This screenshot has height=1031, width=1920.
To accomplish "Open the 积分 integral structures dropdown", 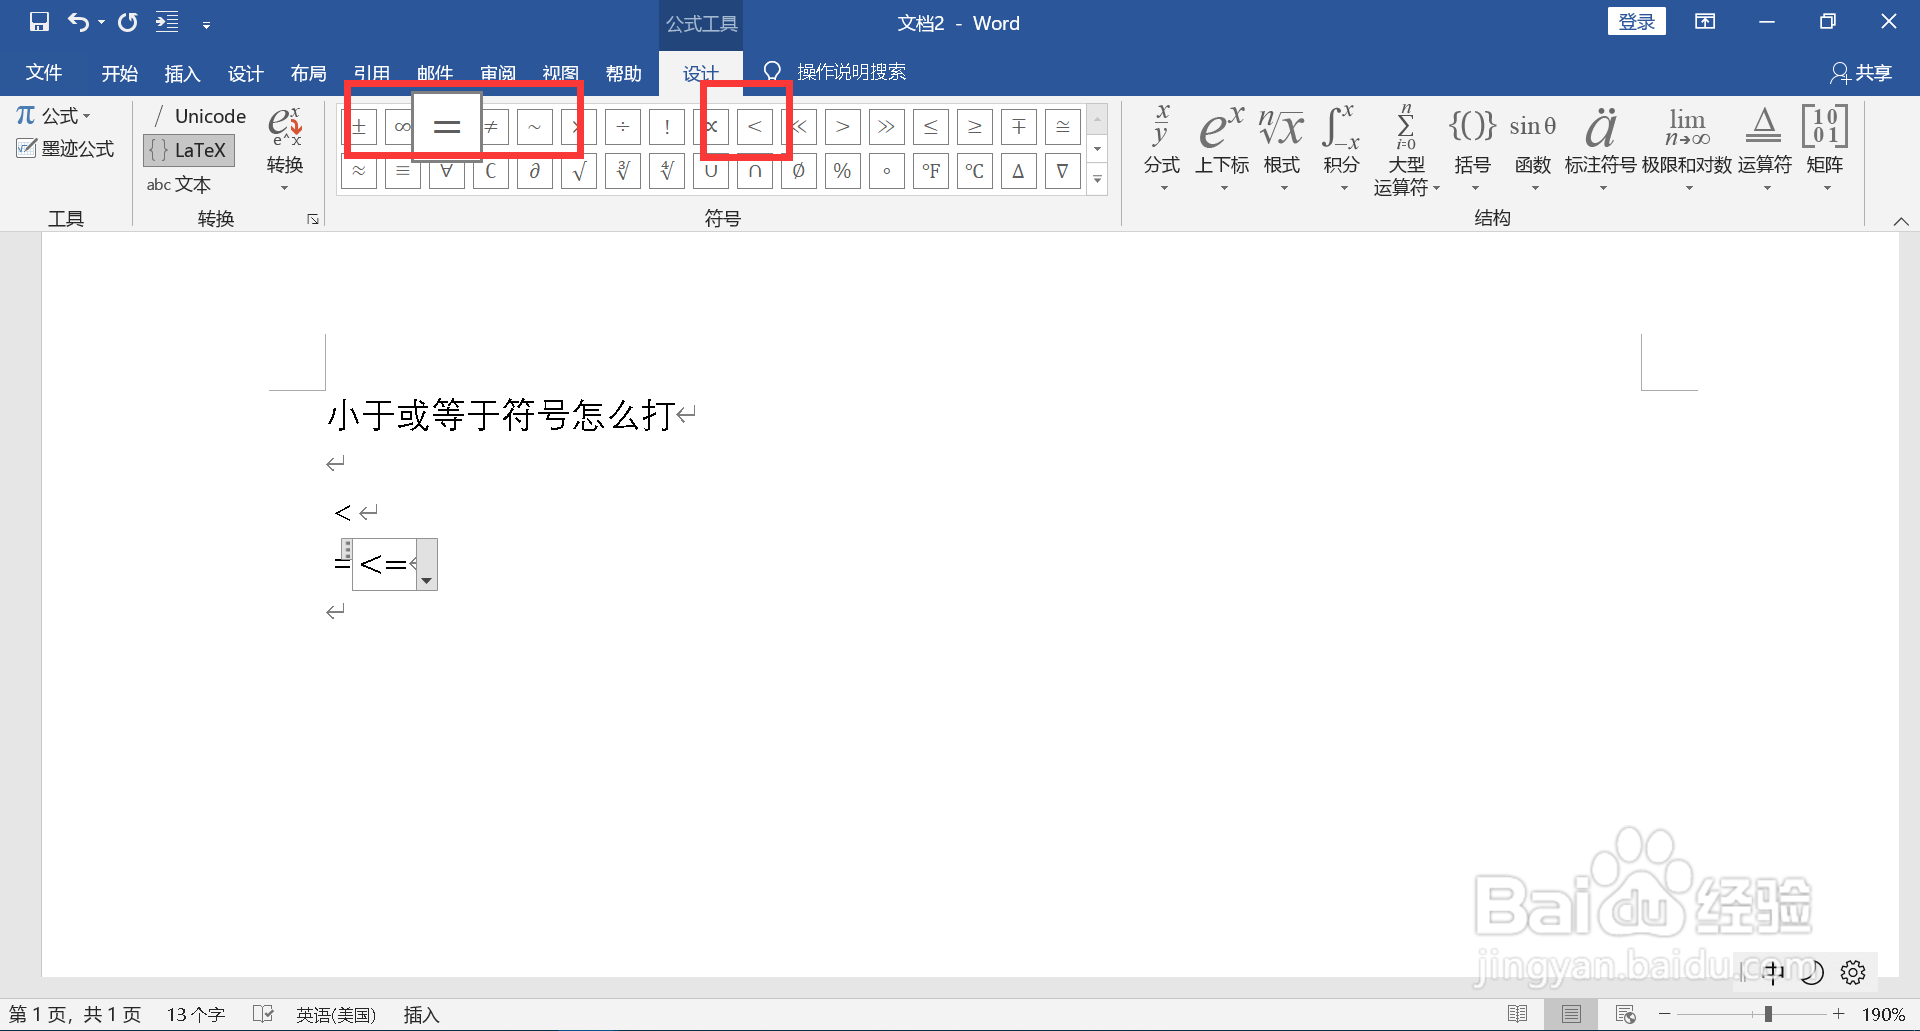I will pyautogui.click(x=1342, y=148).
